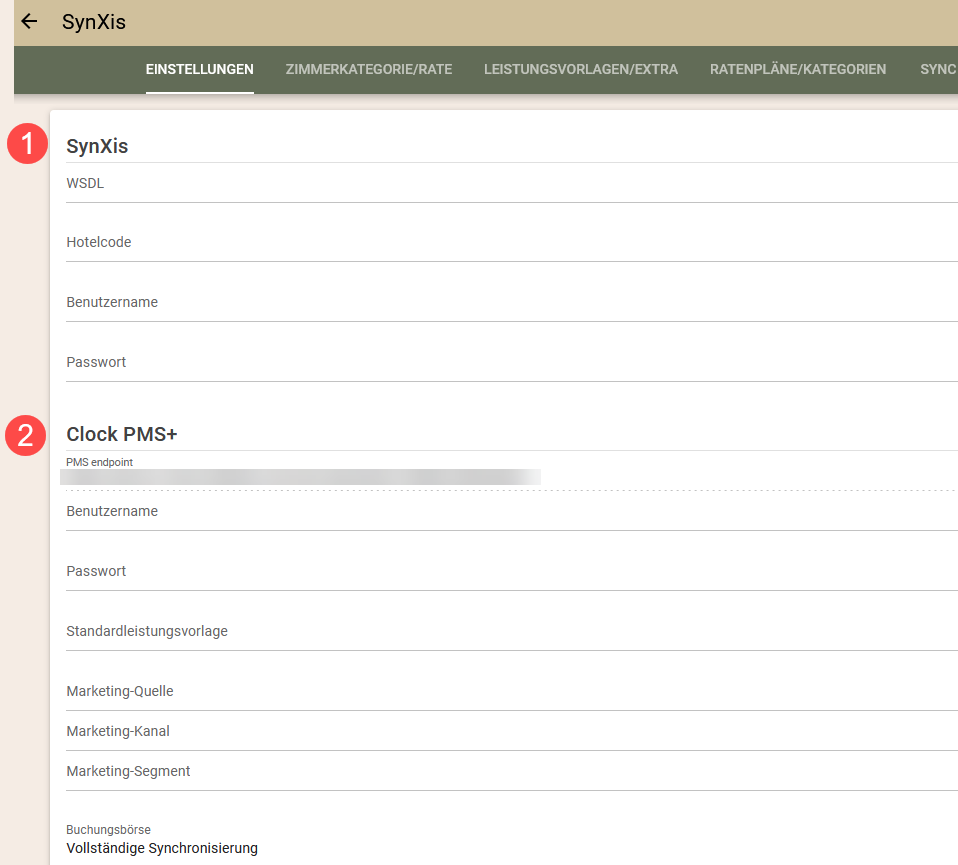Screen dimensions: 958x865
Task: Click the PMS endpoint field
Action: coord(512,473)
